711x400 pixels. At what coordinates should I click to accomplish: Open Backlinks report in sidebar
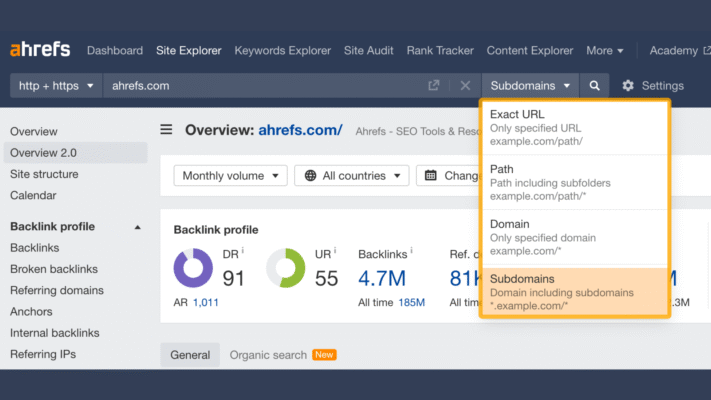[34, 248]
